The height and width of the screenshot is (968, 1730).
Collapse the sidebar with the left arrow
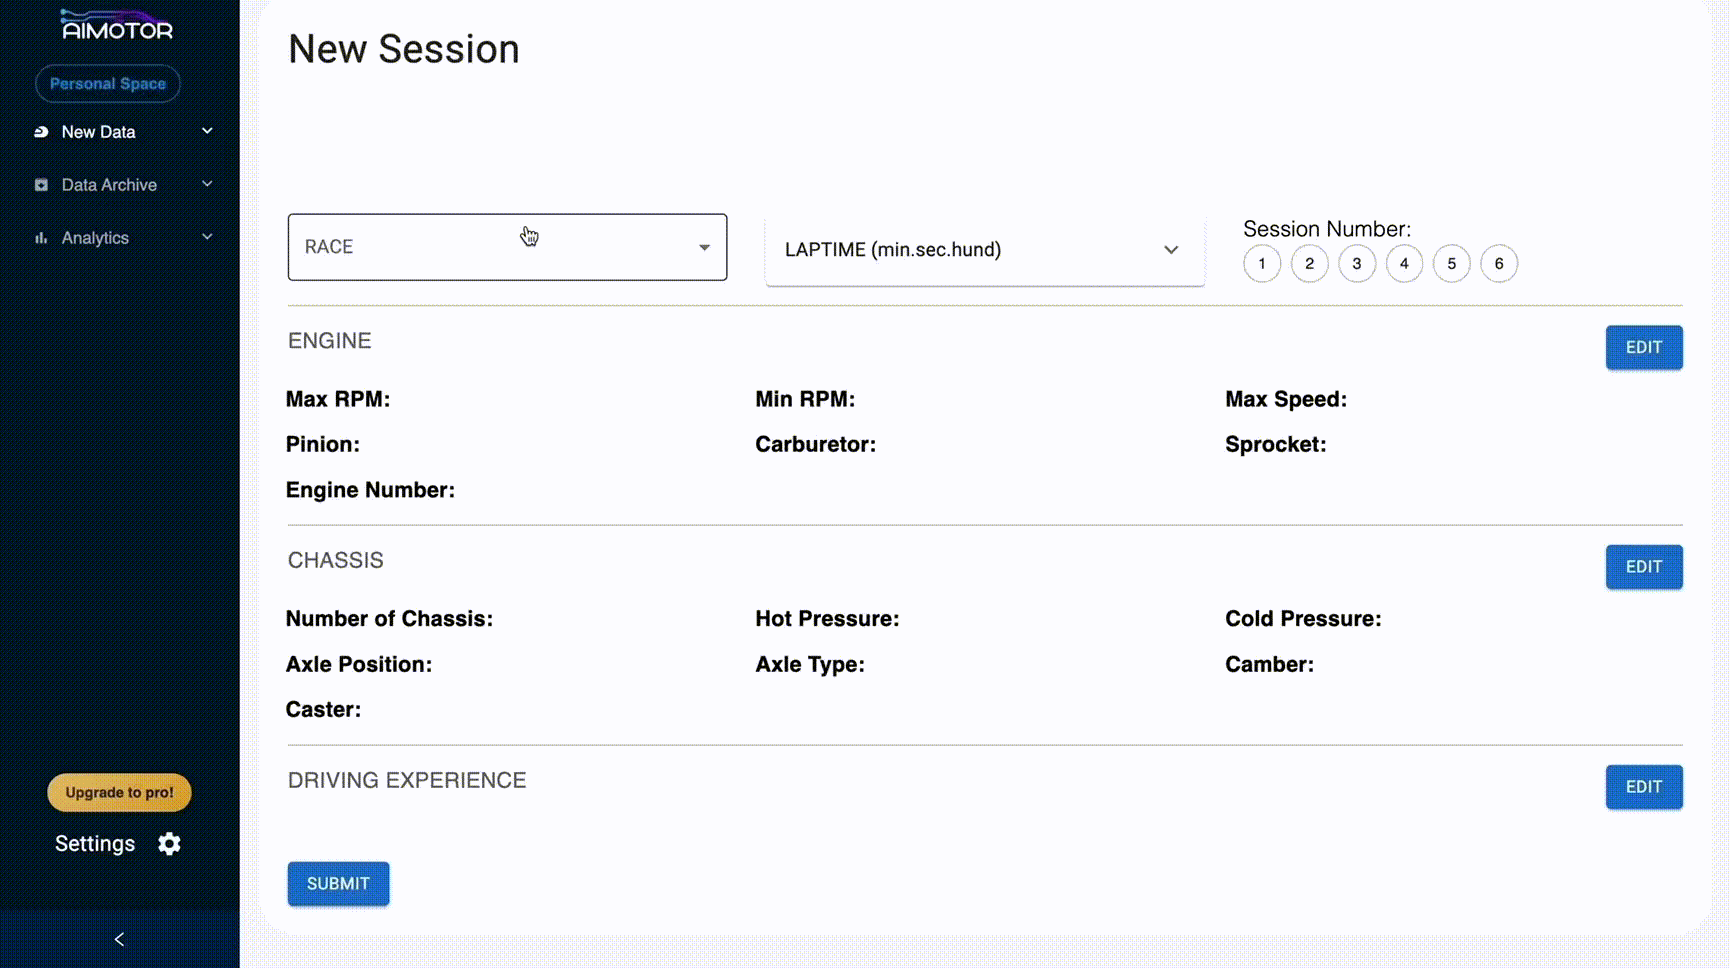point(119,939)
